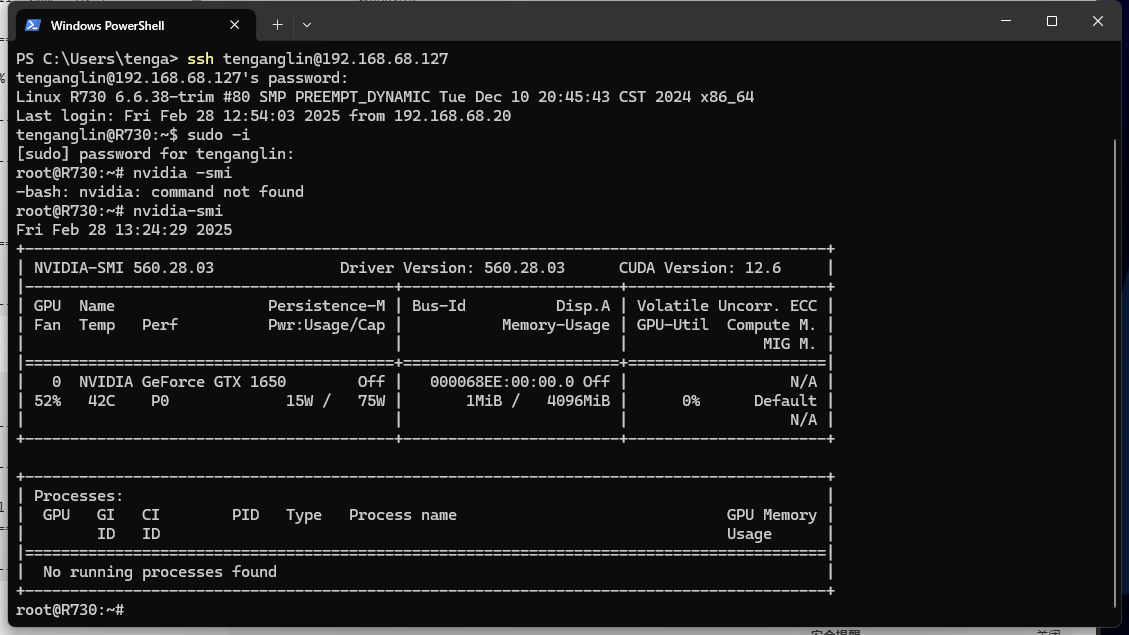
Task: Click the 'Memory-Usage' column header
Action: (x=556, y=325)
